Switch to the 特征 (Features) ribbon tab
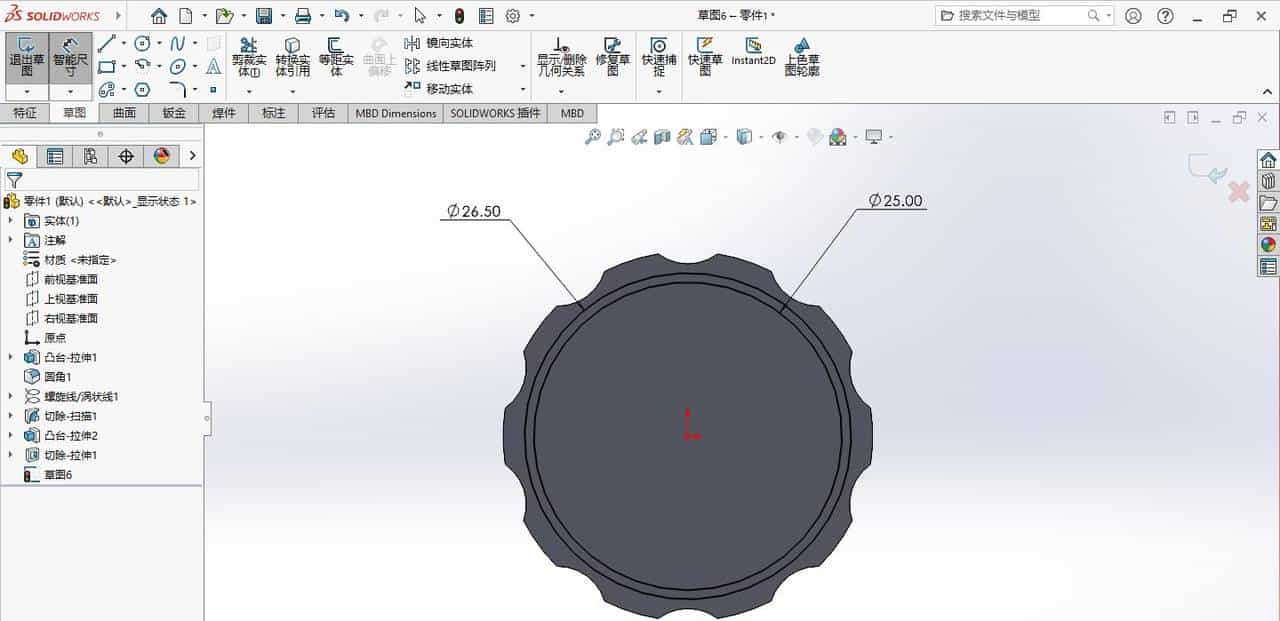 pyautogui.click(x=26, y=112)
